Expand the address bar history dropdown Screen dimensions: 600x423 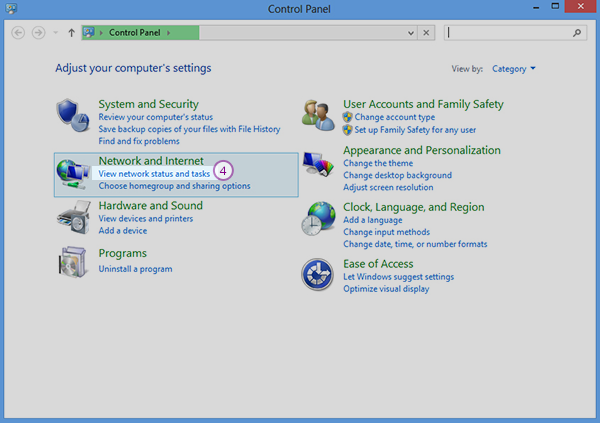411,33
